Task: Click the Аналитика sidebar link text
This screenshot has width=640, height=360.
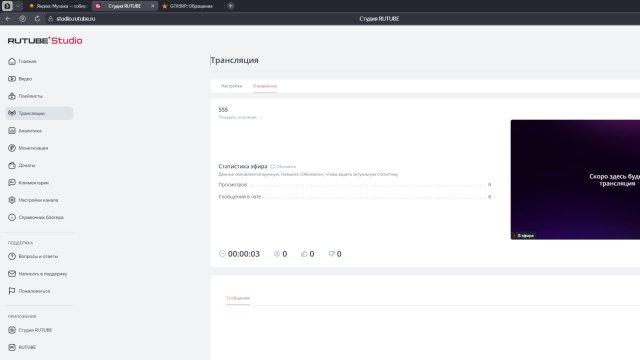Action: (30, 131)
